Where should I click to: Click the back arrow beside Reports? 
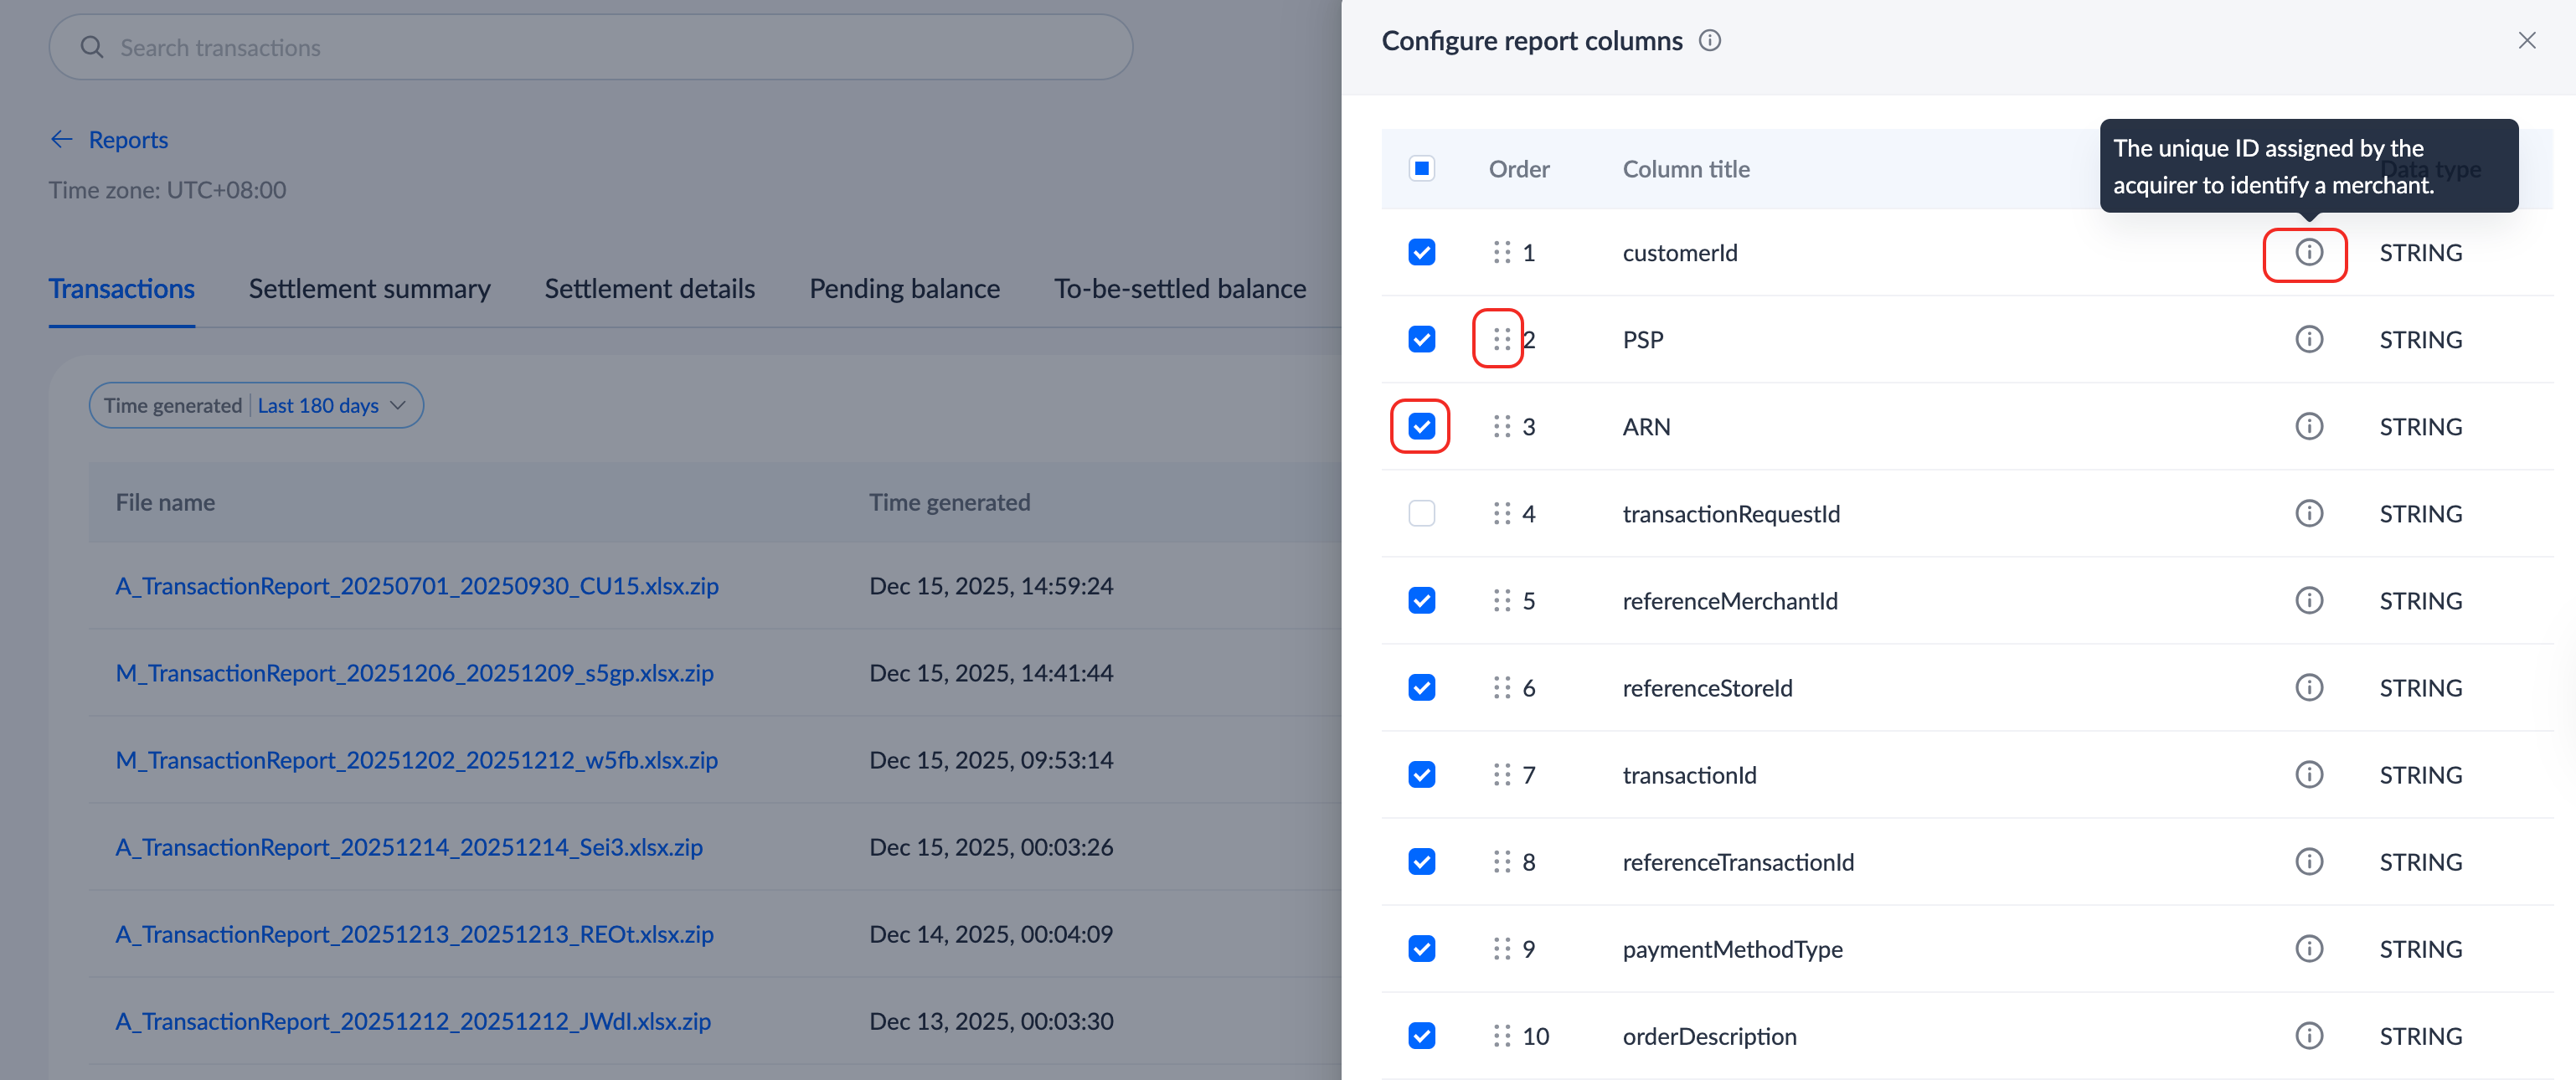coord(62,139)
